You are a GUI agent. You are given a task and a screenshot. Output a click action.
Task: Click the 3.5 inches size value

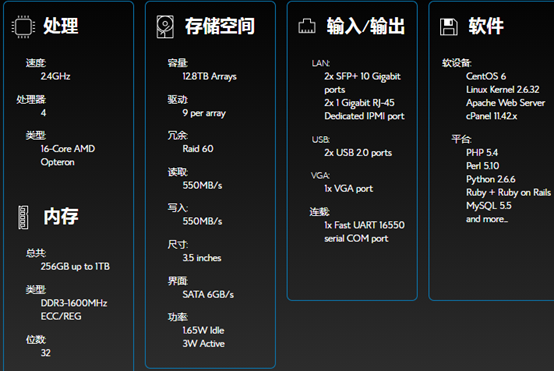pos(202,258)
